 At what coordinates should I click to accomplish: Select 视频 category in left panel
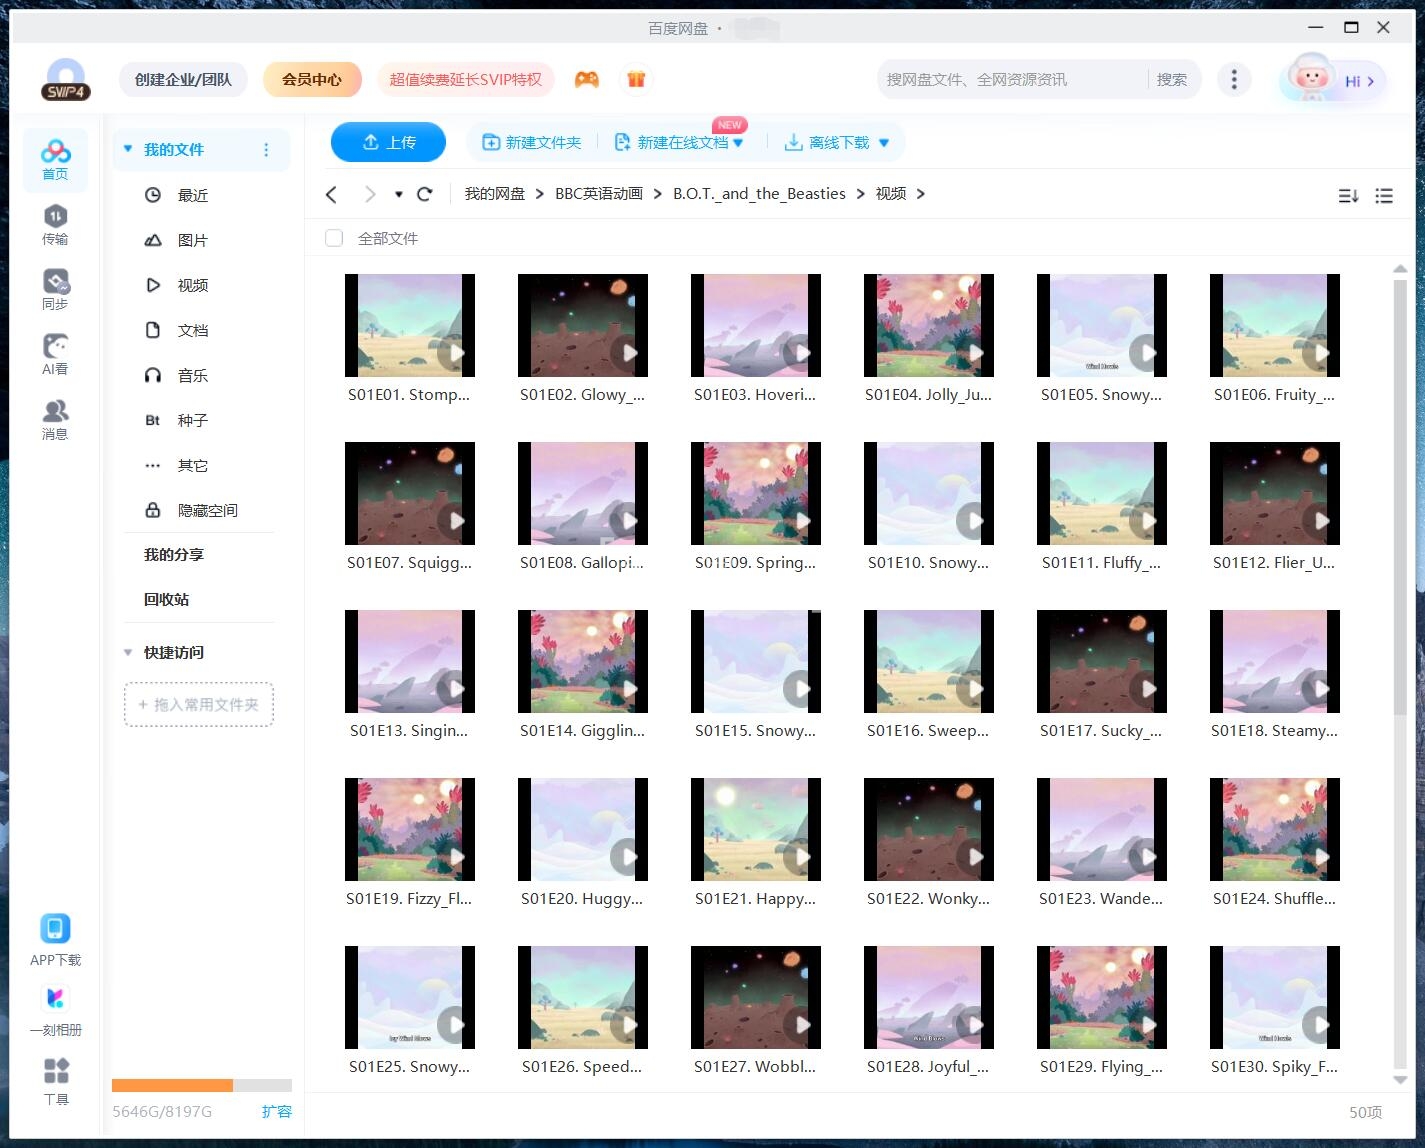click(192, 285)
